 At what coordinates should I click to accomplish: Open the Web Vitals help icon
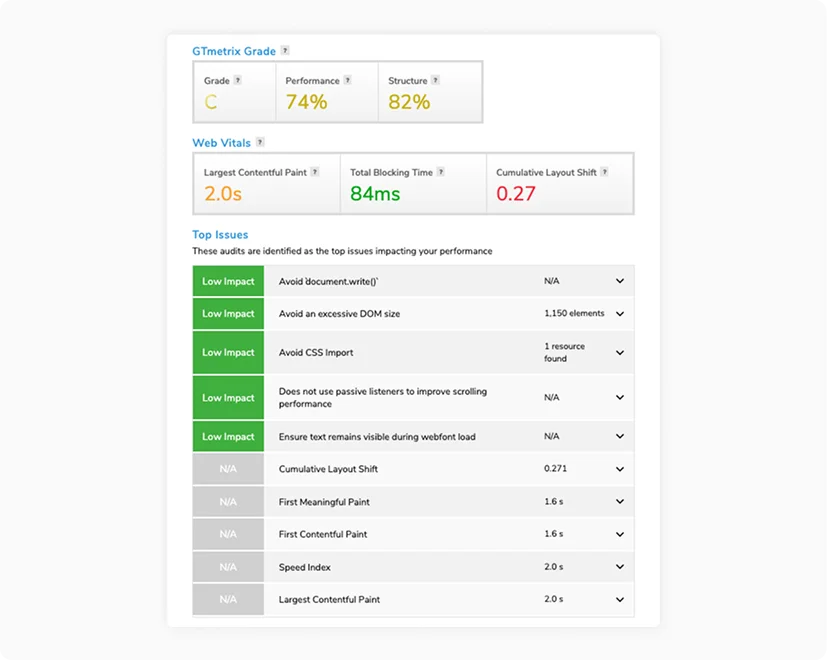click(260, 142)
